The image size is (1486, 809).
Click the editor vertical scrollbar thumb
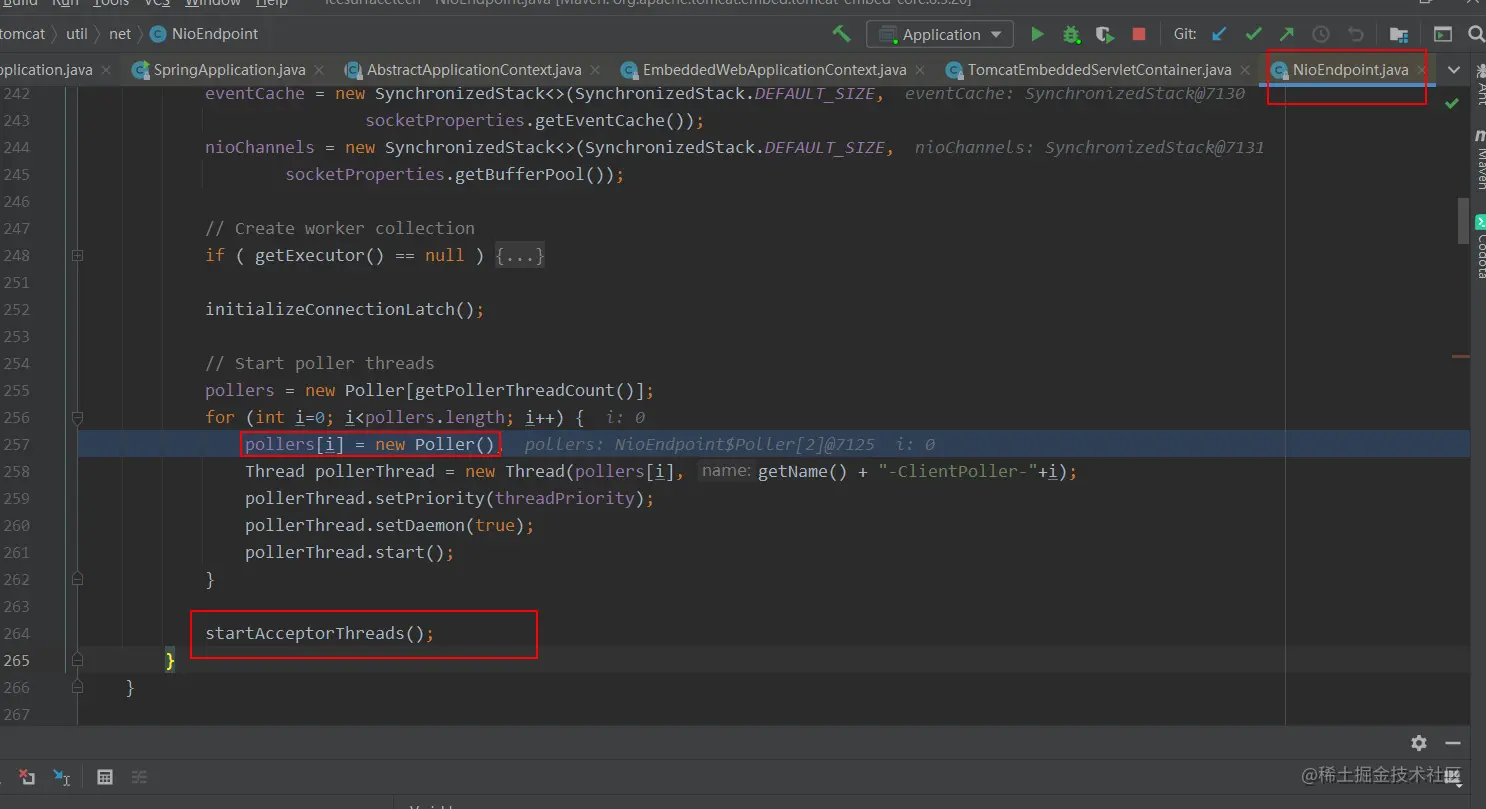click(x=1463, y=221)
